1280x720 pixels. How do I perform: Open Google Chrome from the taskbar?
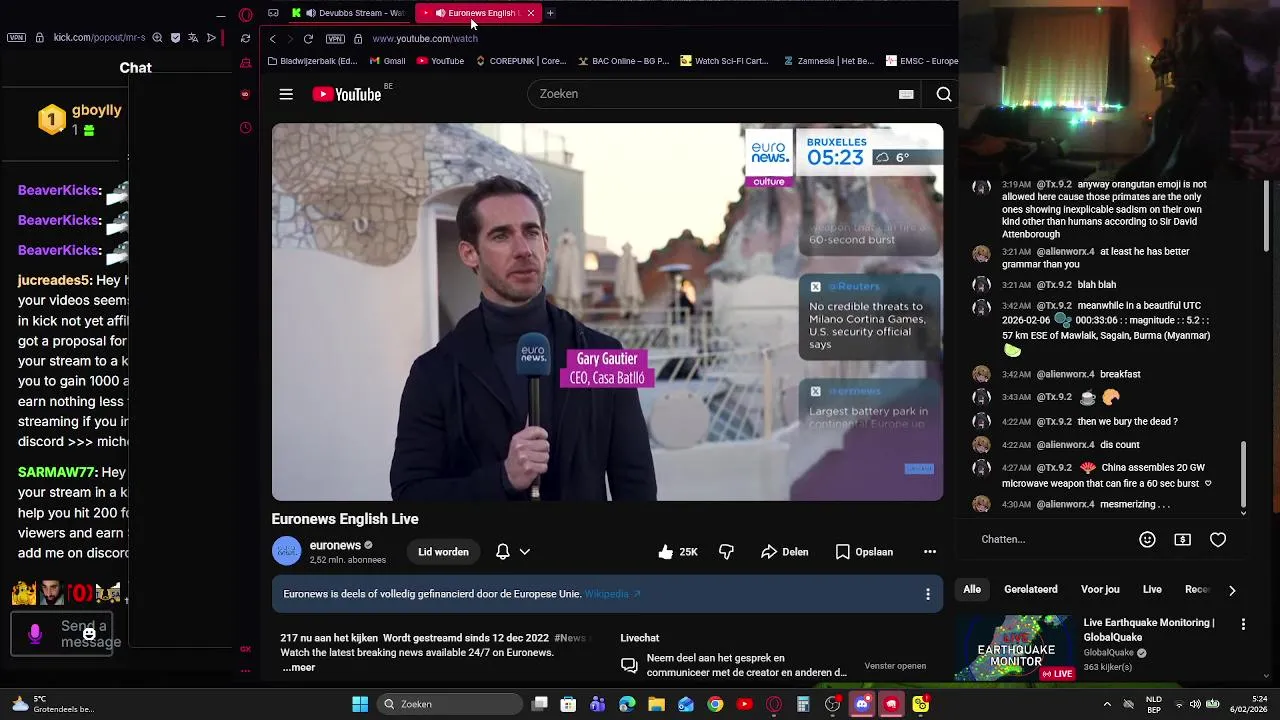(715, 704)
